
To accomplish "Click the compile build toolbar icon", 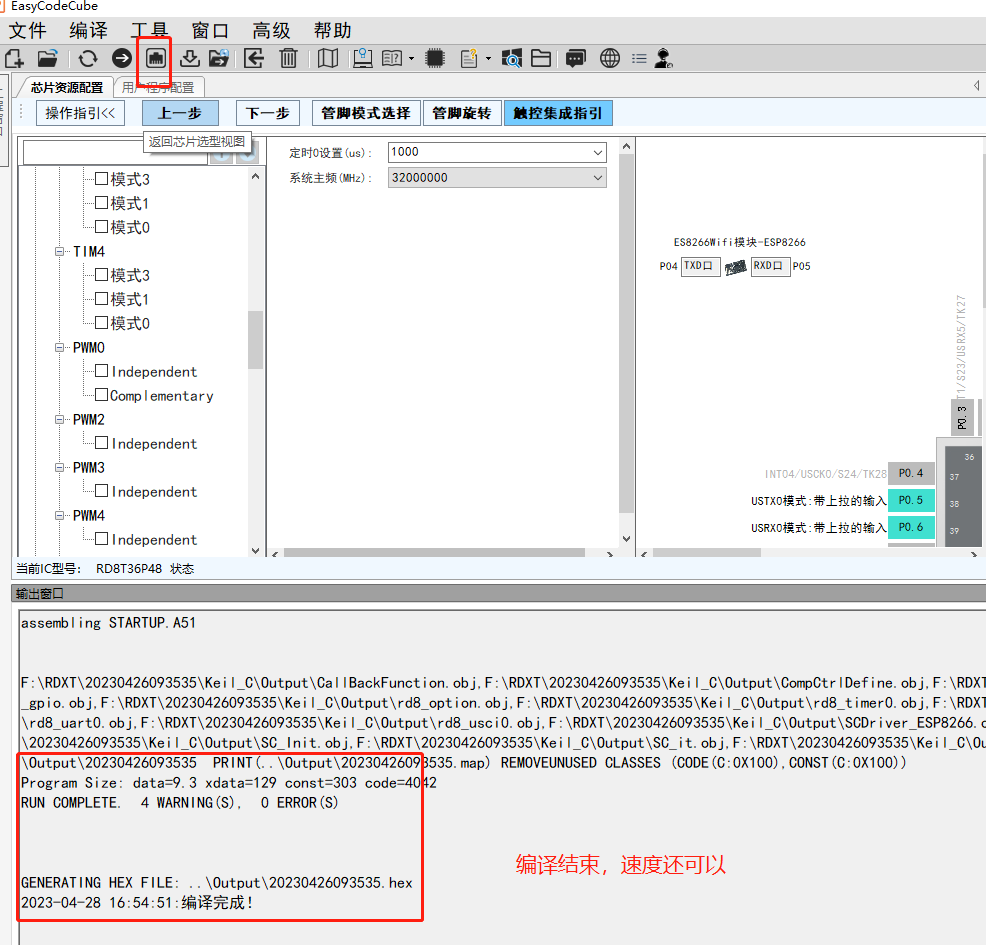I will [x=156, y=58].
